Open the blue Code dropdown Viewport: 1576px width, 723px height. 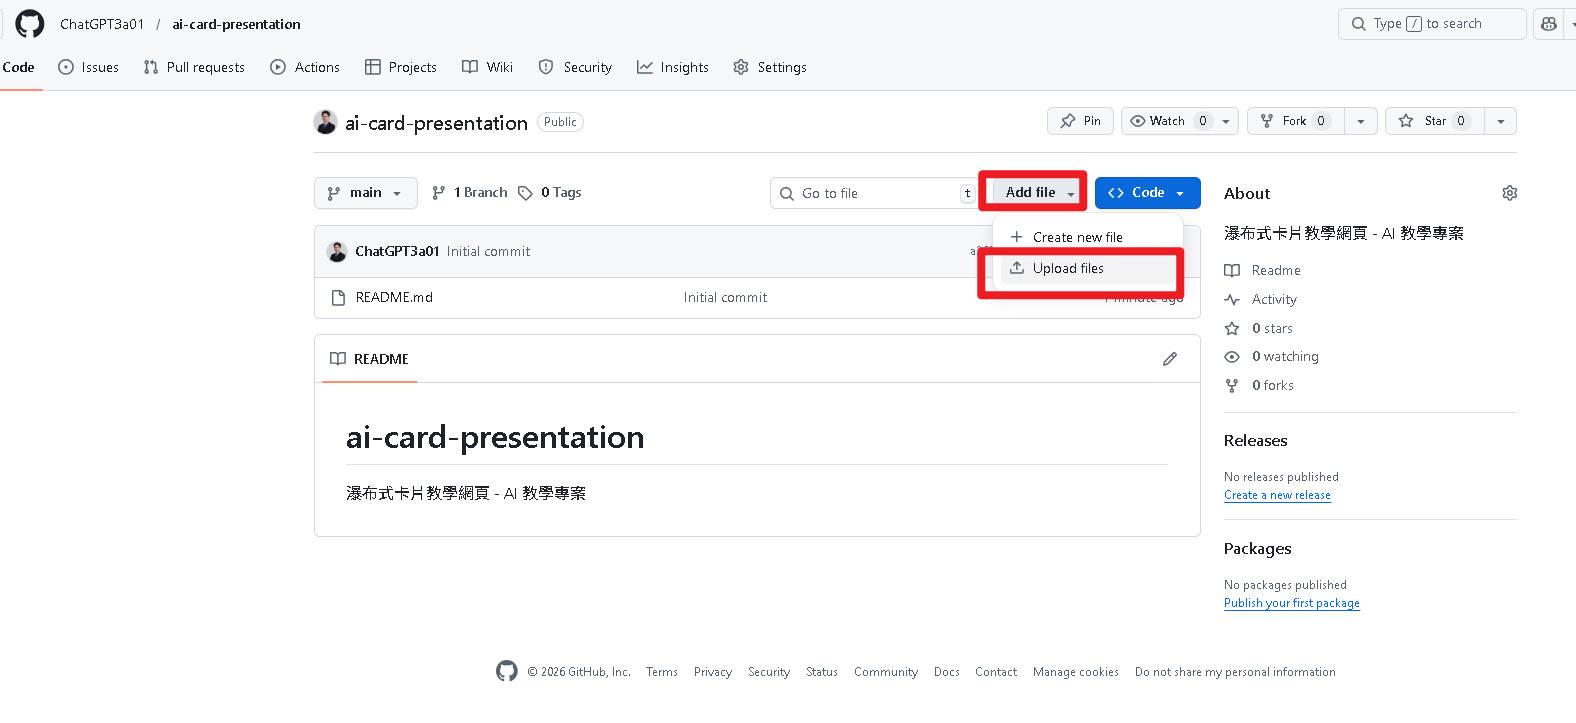click(1147, 193)
